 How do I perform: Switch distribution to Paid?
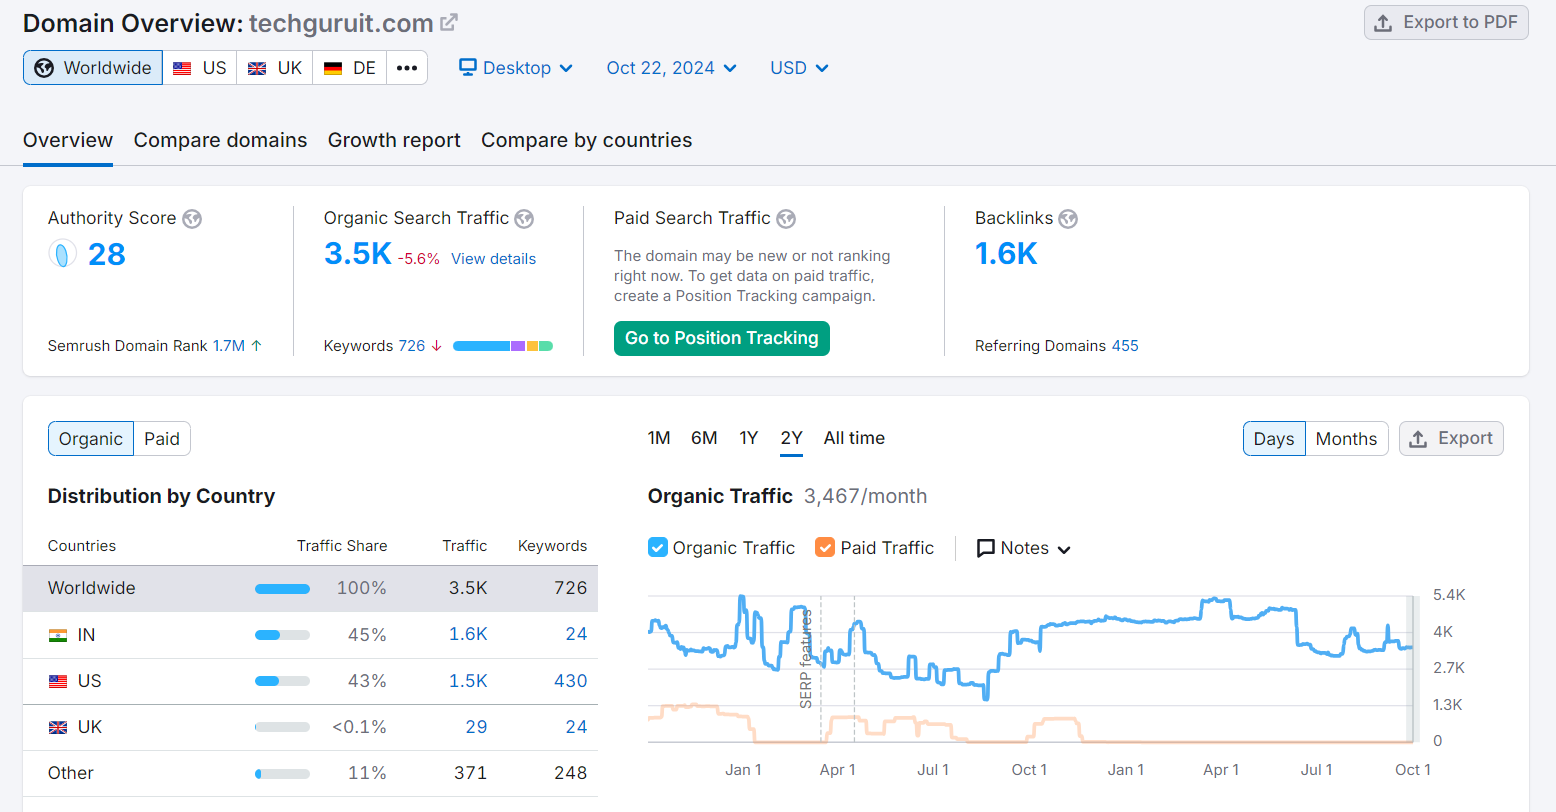pos(162,439)
